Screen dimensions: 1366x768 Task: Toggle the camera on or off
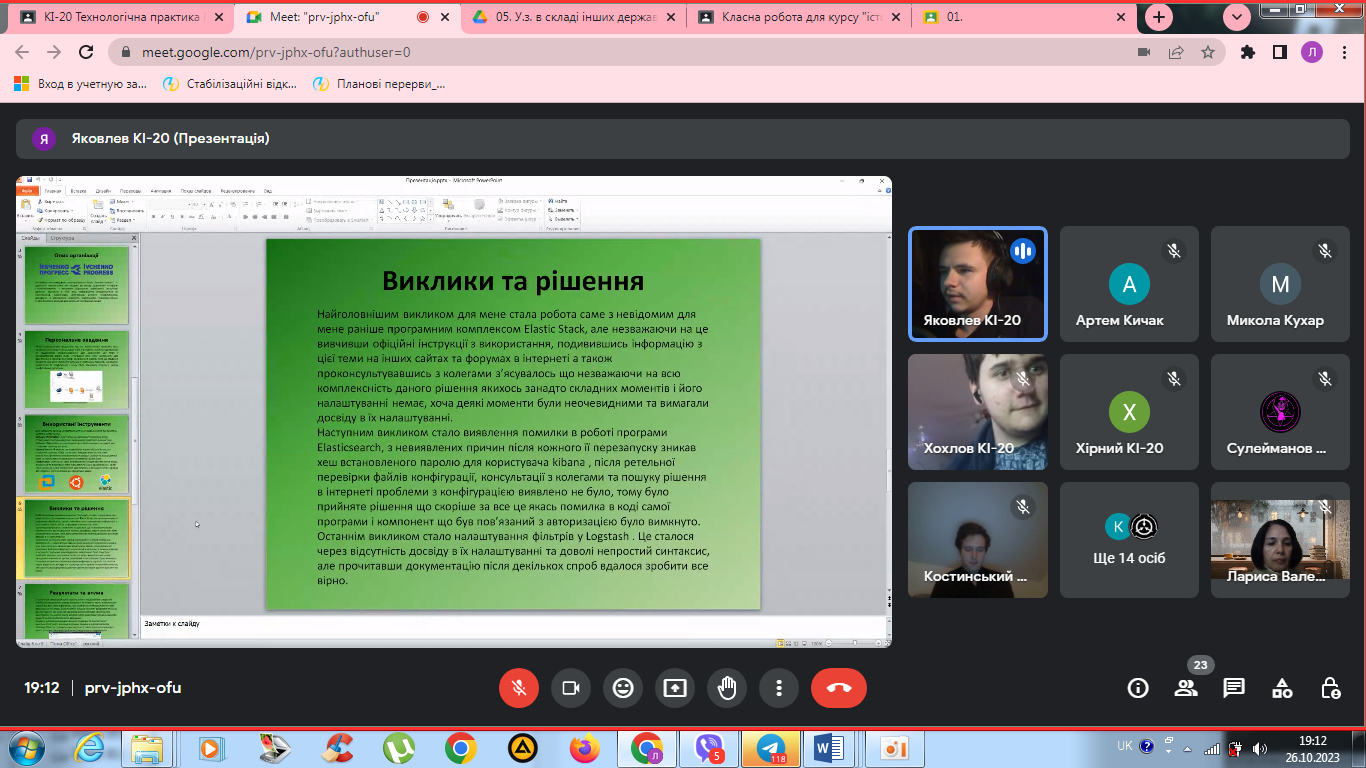[571, 688]
